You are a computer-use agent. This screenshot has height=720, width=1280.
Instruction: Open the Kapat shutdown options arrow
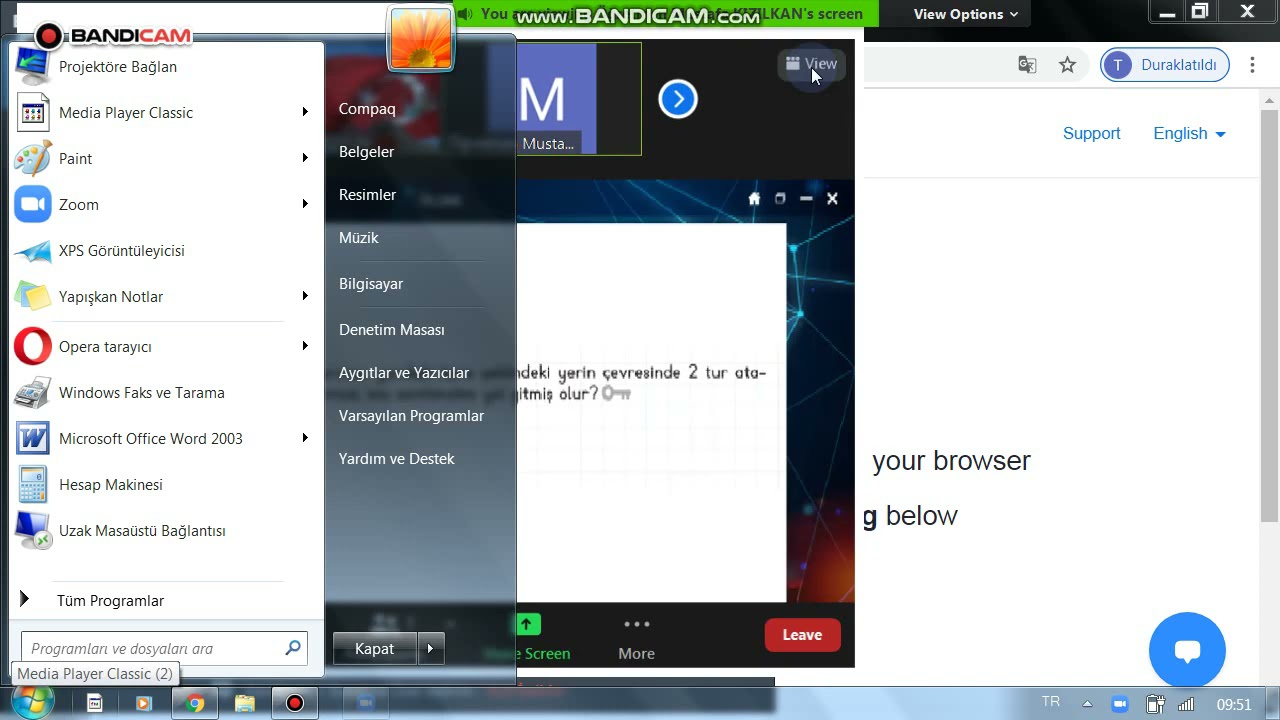coord(430,649)
